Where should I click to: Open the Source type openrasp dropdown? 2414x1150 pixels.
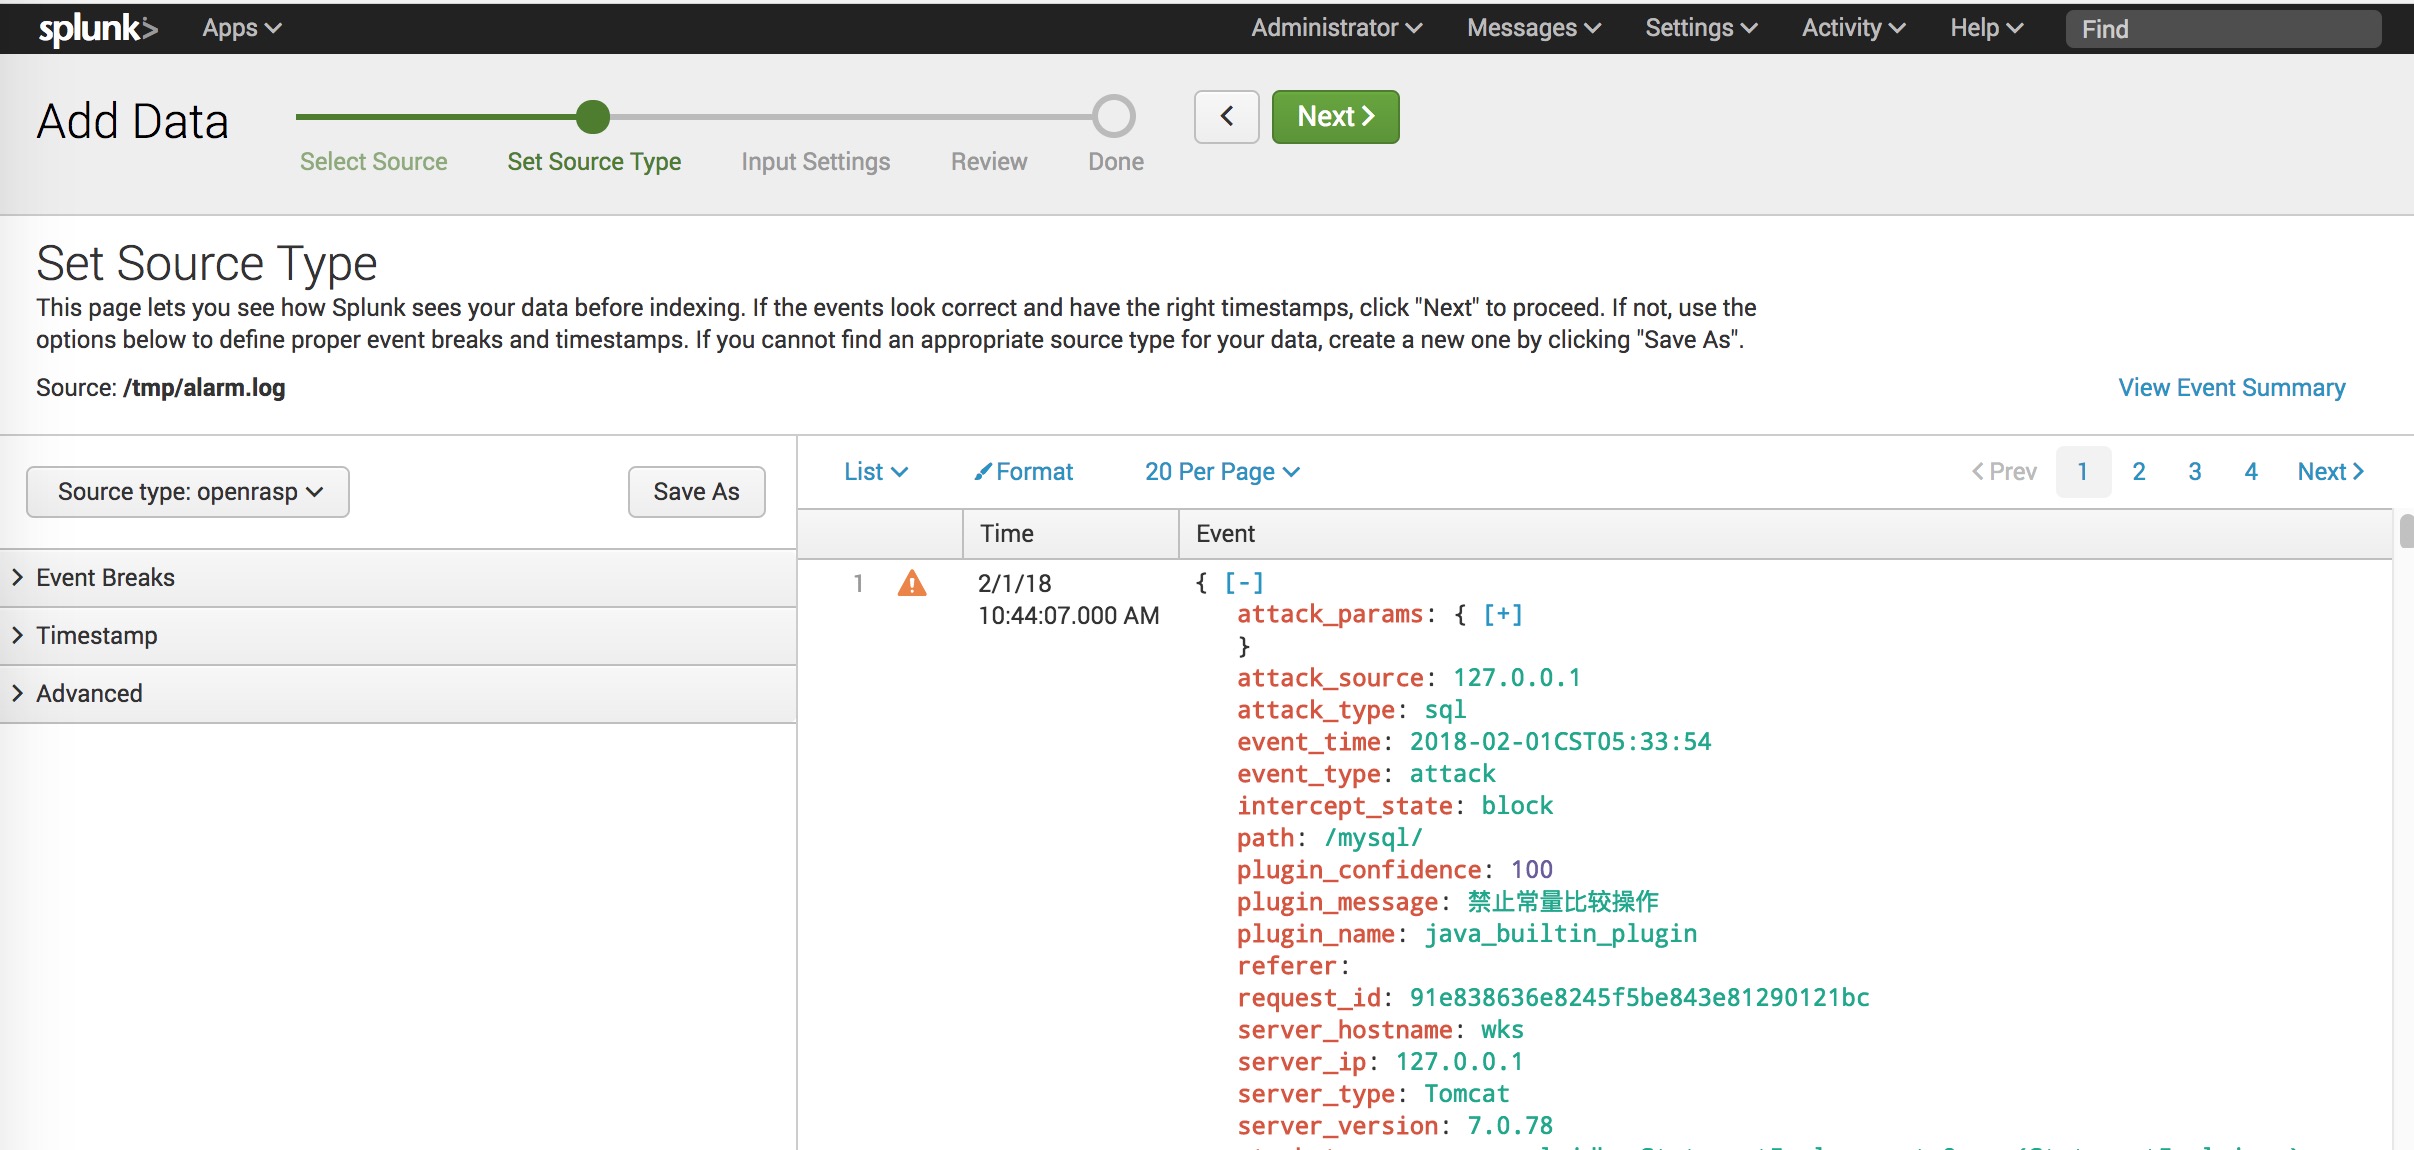point(188,492)
